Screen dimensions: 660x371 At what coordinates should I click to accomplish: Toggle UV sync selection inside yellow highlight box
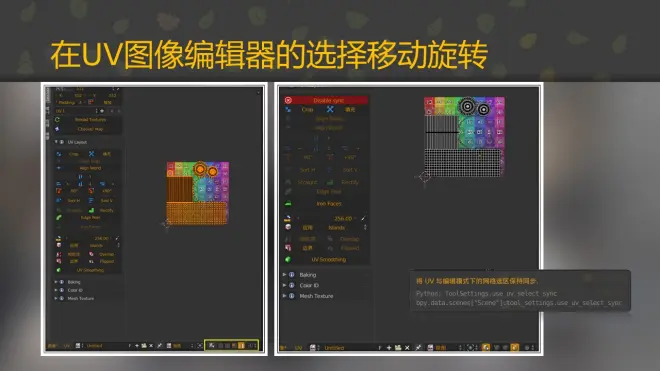click(212, 346)
